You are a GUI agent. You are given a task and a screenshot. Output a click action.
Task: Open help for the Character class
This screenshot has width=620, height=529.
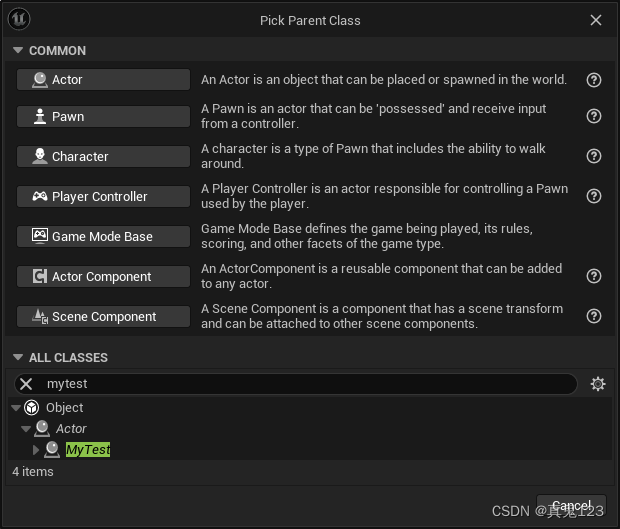(x=594, y=156)
